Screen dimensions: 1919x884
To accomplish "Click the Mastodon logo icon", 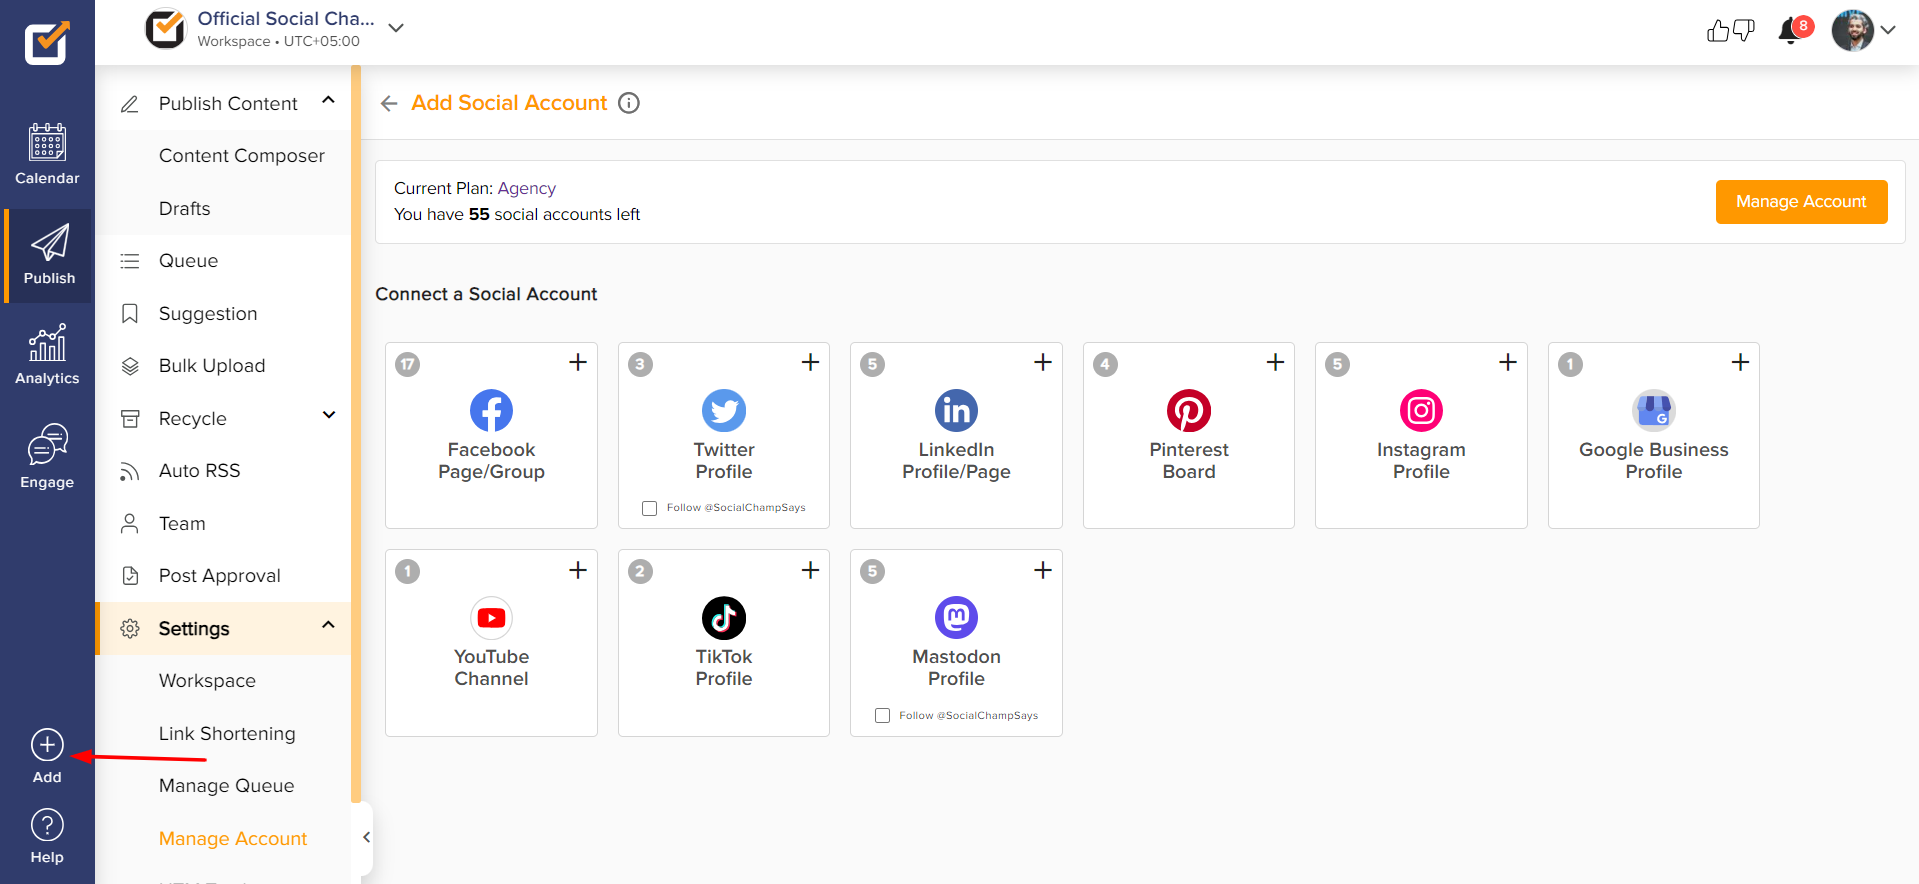I will pyautogui.click(x=956, y=618).
